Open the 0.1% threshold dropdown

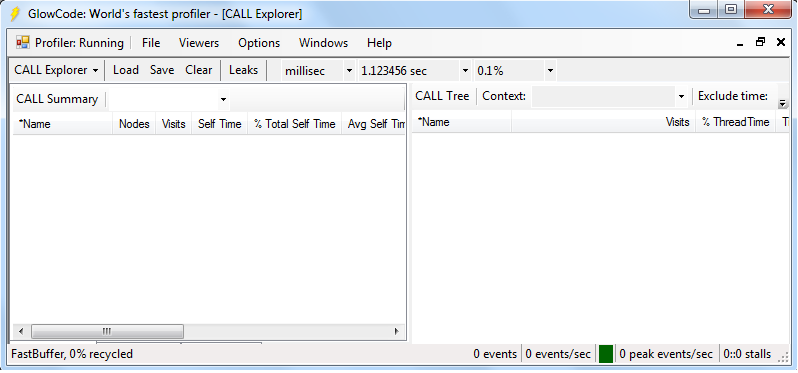(x=550, y=71)
